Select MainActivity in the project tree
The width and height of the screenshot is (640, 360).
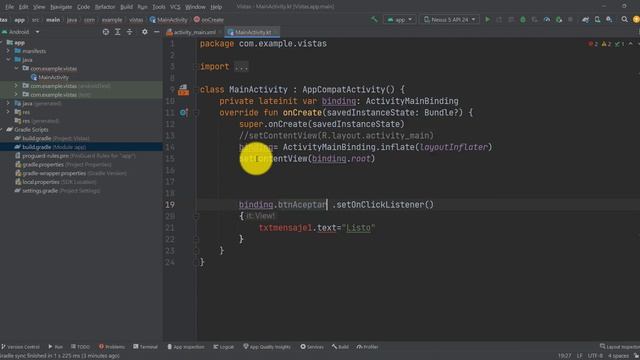pos(50,77)
